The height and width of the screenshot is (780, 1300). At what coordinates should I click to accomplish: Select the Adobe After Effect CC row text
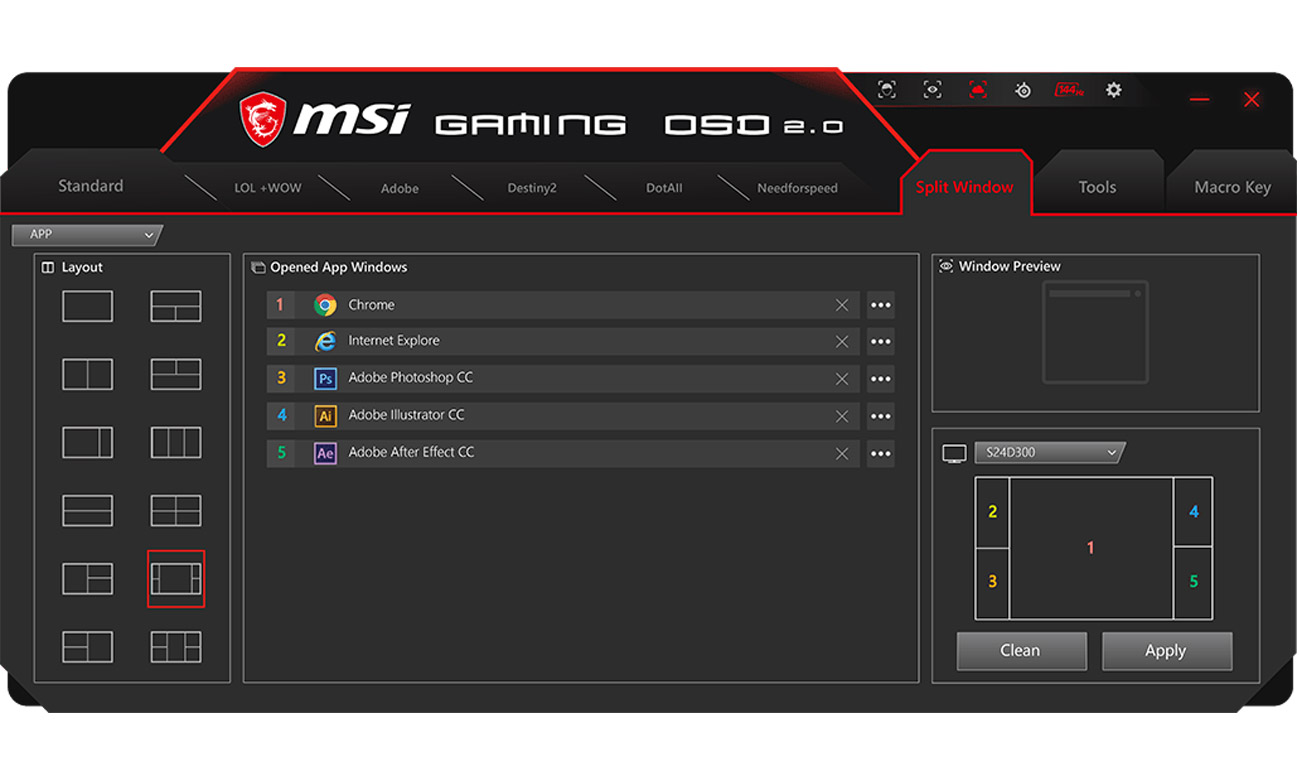click(411, 452)
